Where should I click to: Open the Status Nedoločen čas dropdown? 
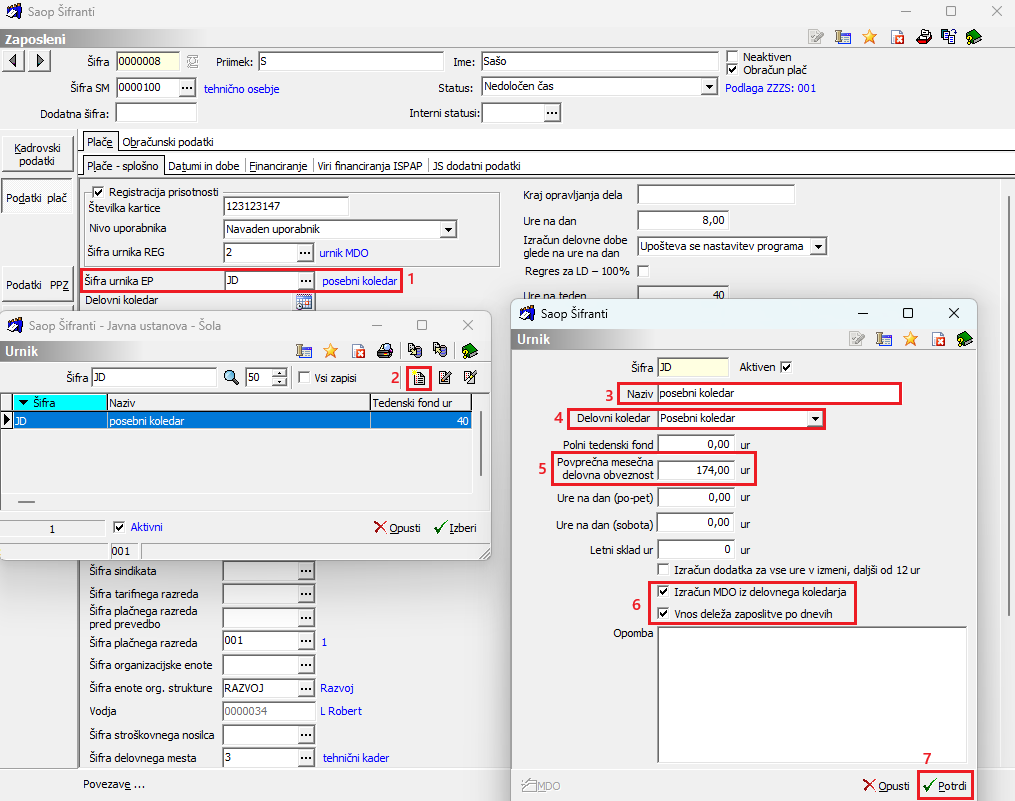(x=709, y=87)
